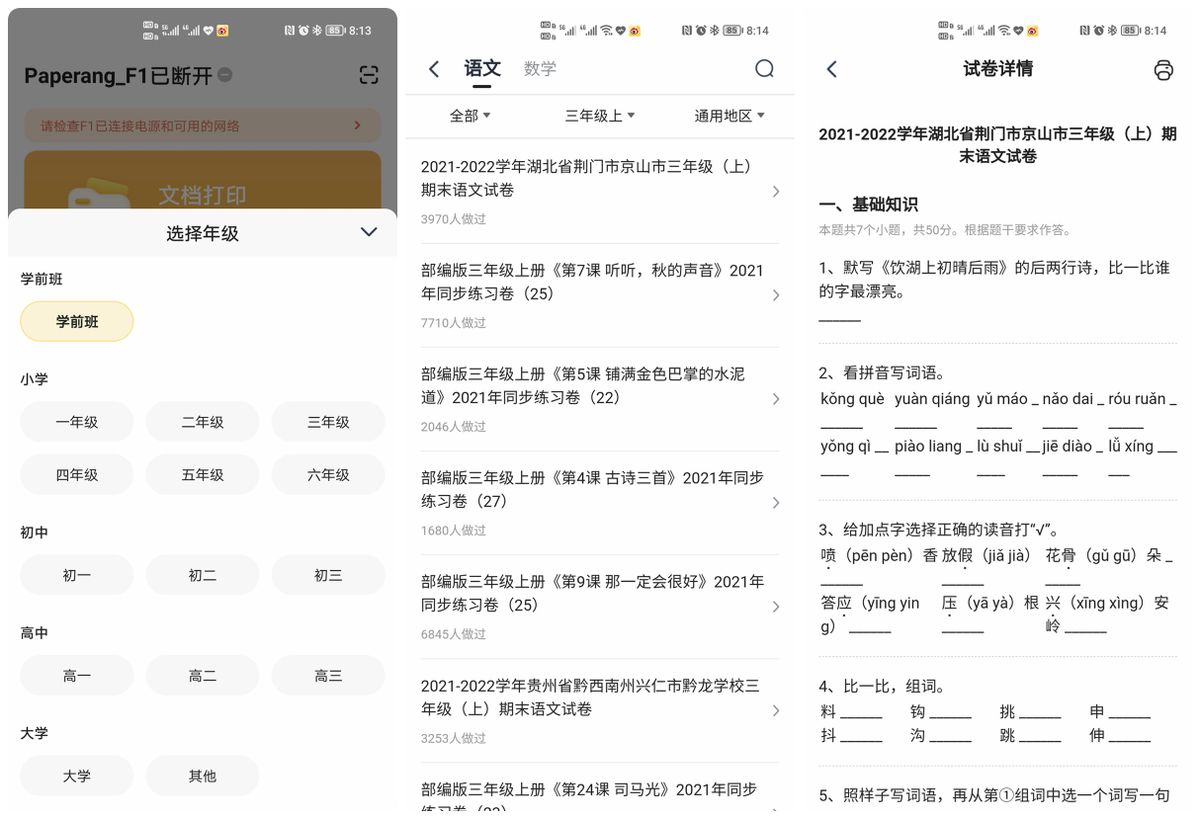This screenshot has width=1200, height=819.
Task: Tap the 请检查F1已连接电源 warning banner
Action: 200,124
